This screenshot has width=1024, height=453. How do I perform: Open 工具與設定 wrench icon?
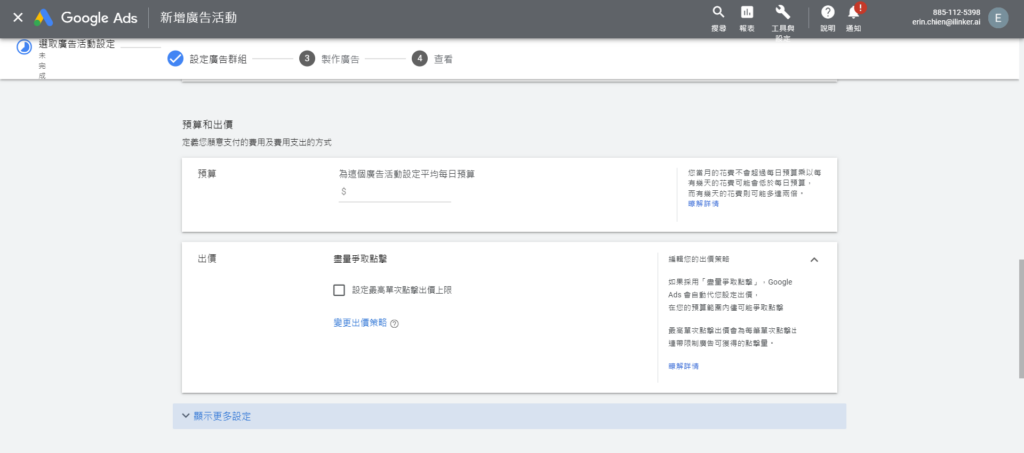[782, 12]
